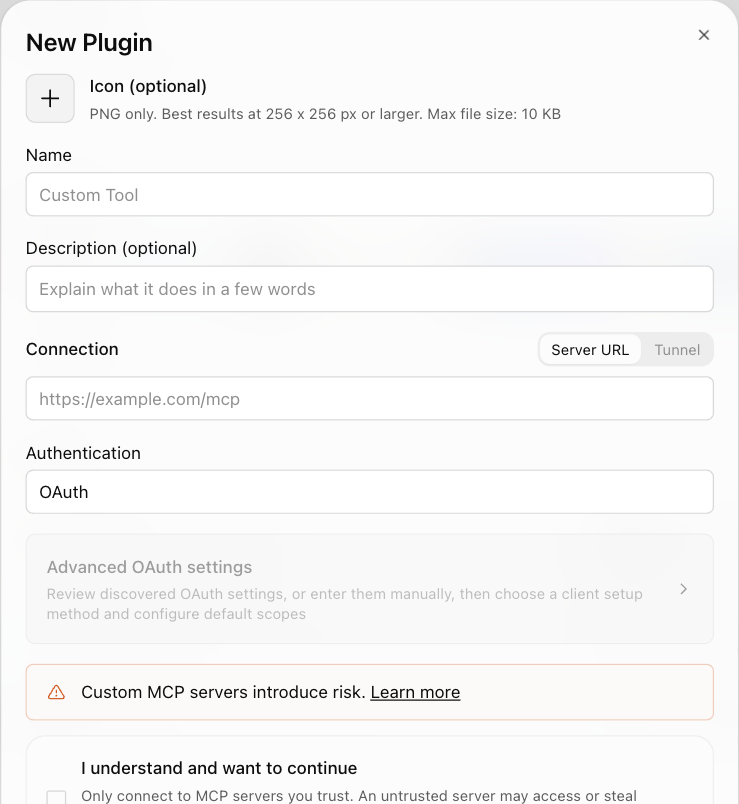The image size is (739, 804).
Task: Open the Learn more link
Action: coord(415,692)
